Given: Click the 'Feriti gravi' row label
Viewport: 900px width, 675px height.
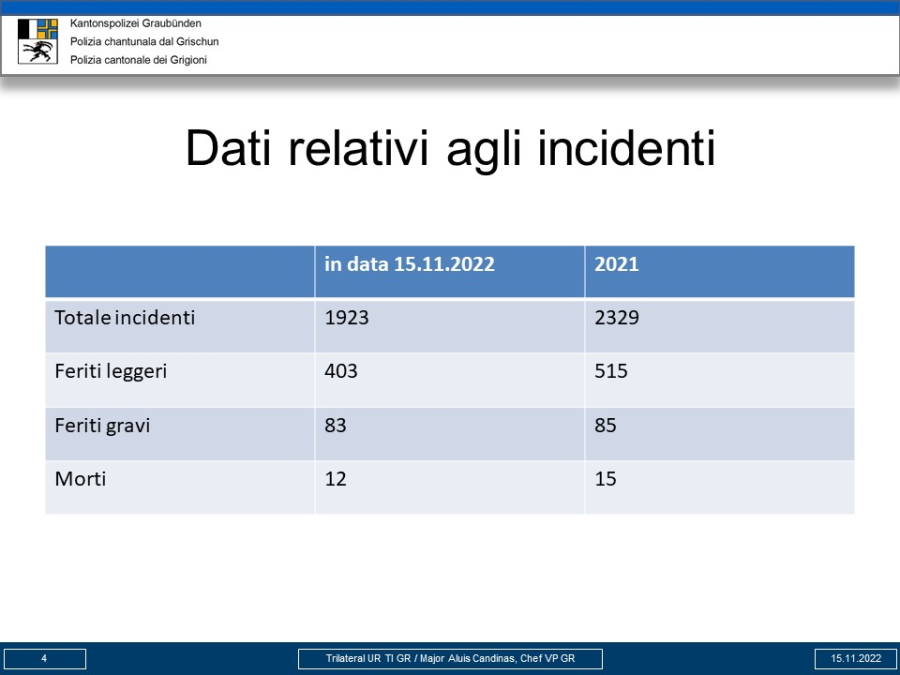Looking at the screenshot, I should pos(103,425).
